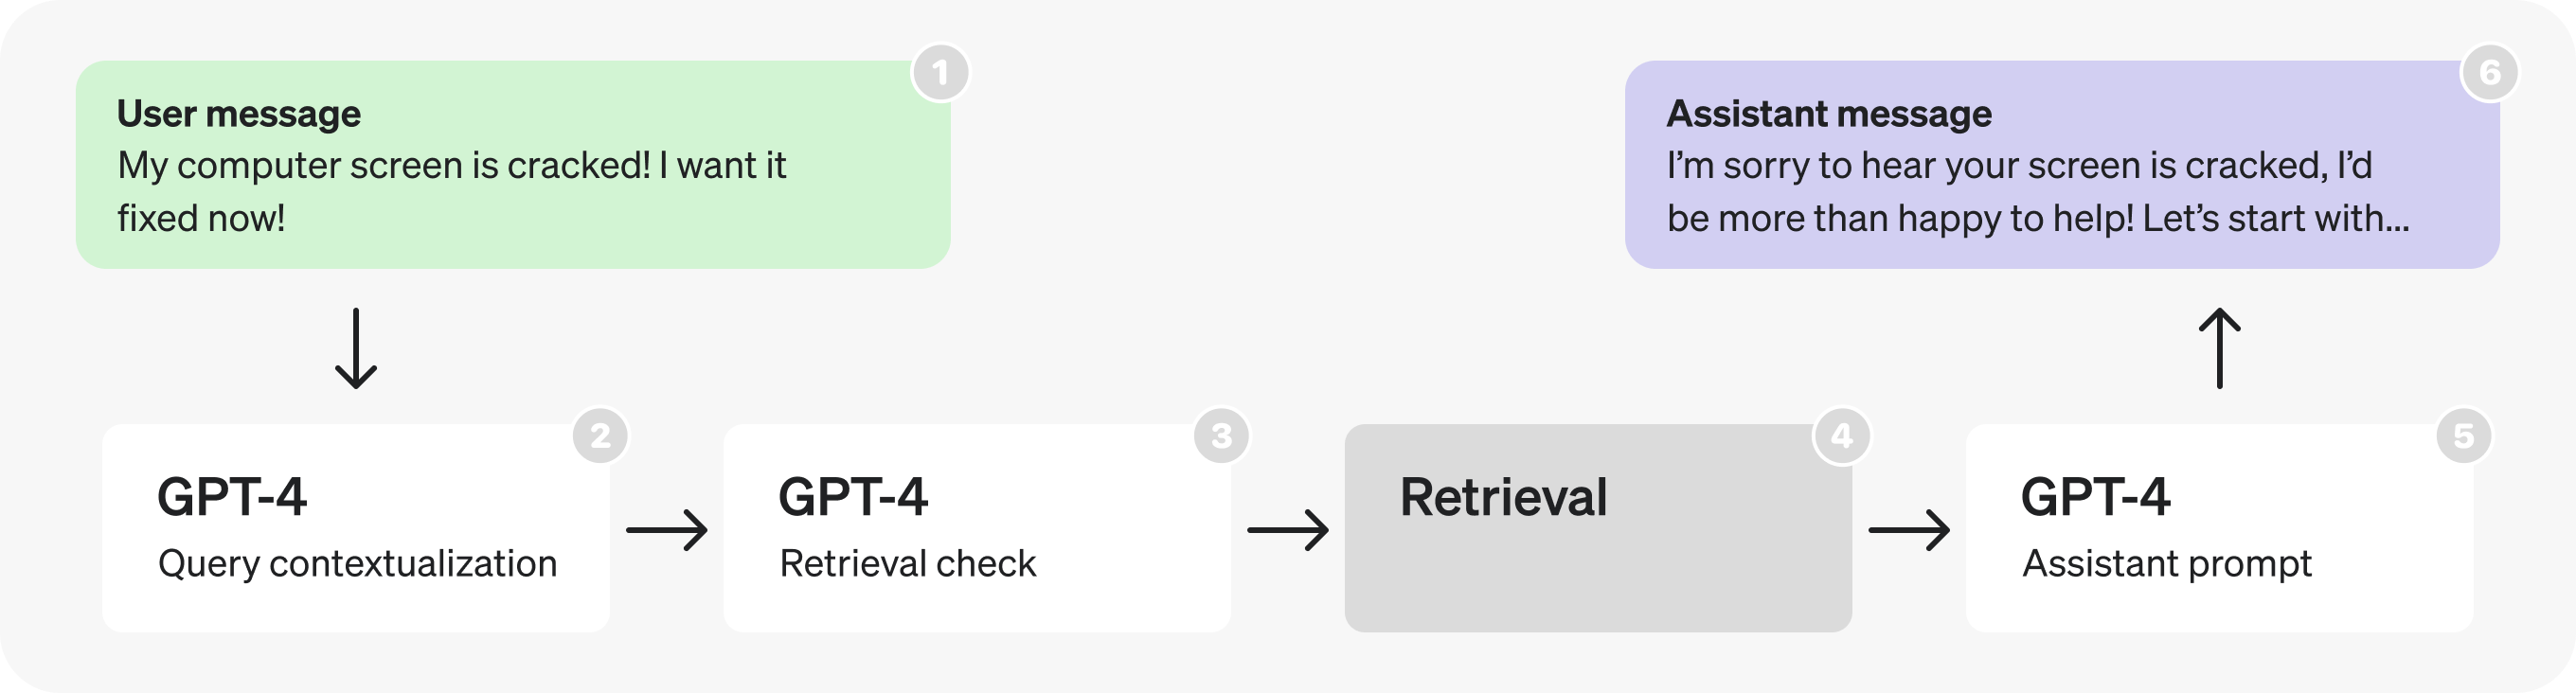Click the gray Retrieval box title

tap(1503, 497)
